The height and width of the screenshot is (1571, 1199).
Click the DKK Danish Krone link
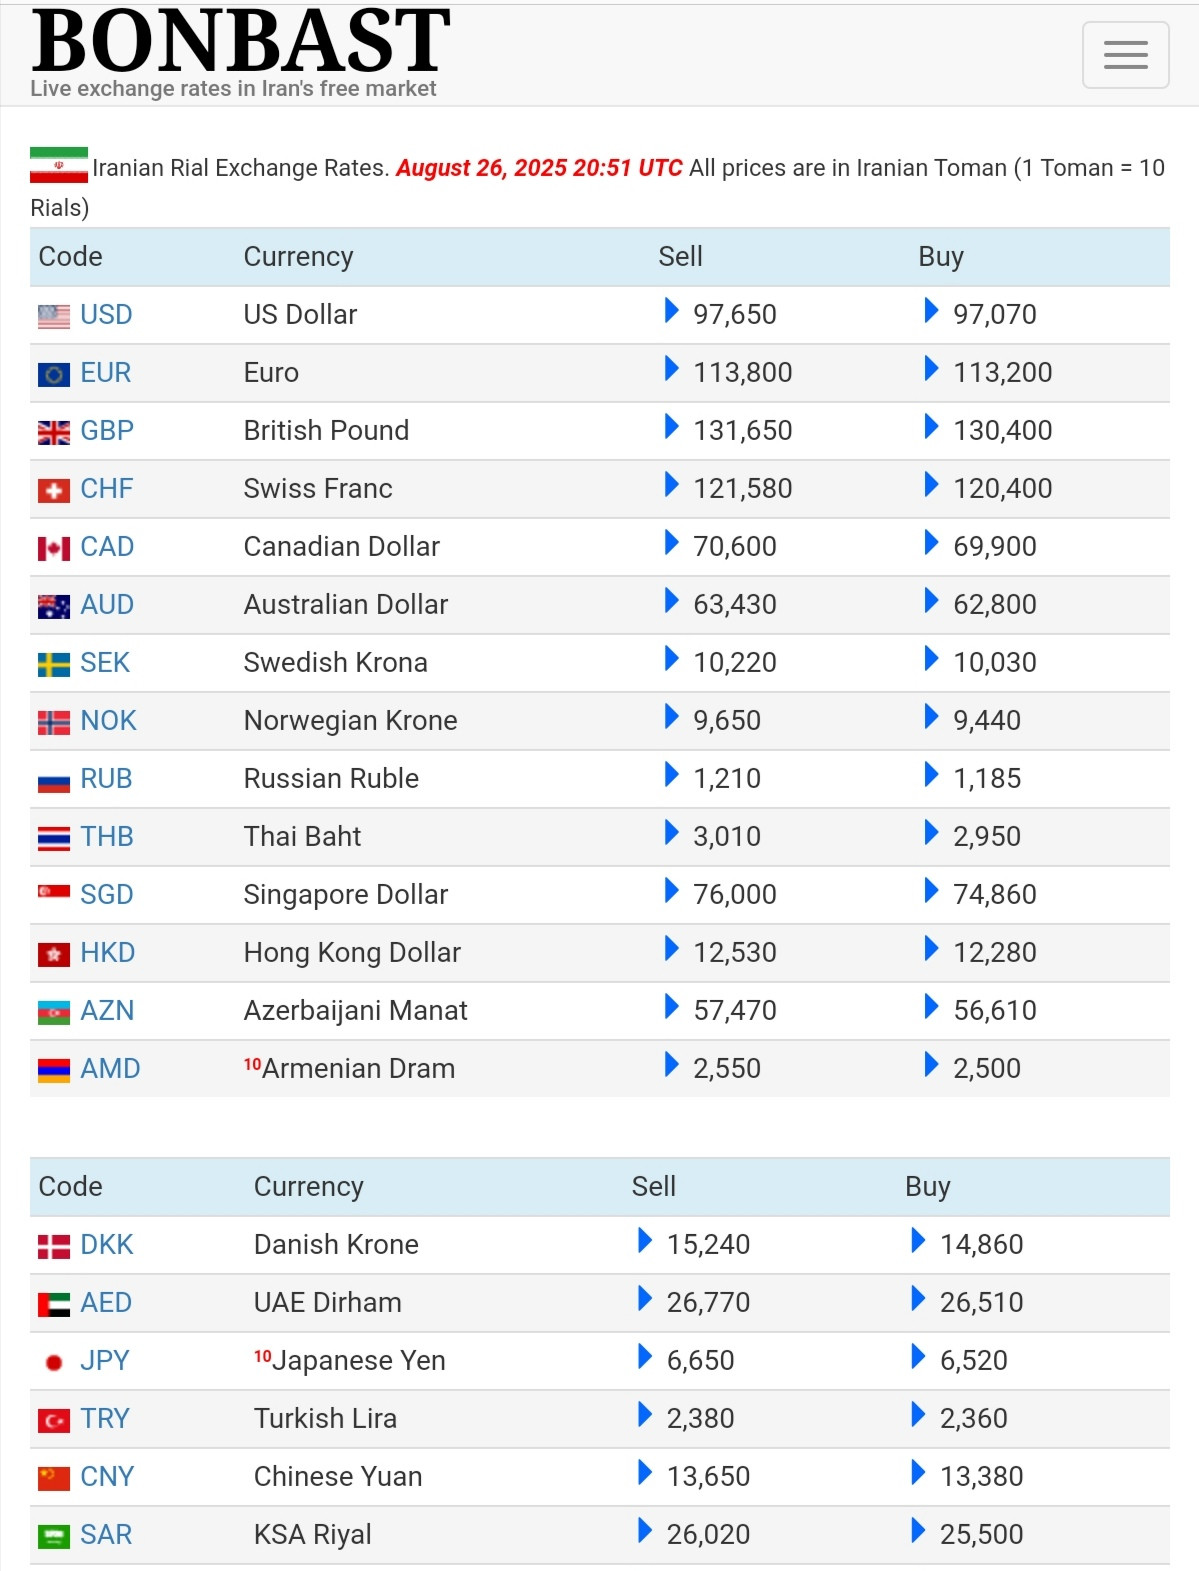point(107,1244)
